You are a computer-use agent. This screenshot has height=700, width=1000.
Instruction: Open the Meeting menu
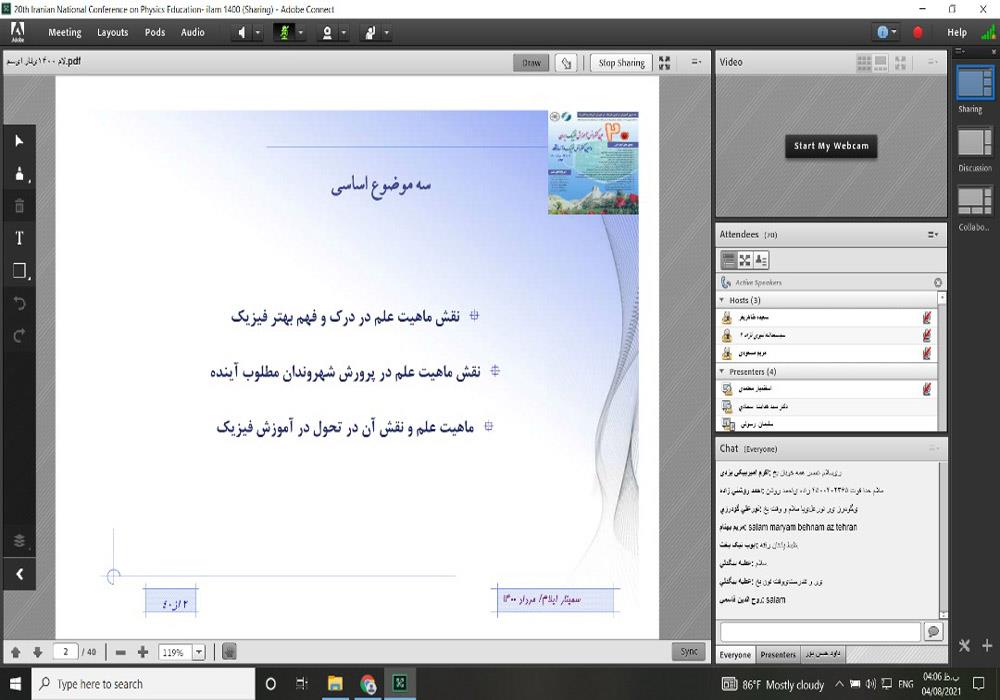click(65, 32)
